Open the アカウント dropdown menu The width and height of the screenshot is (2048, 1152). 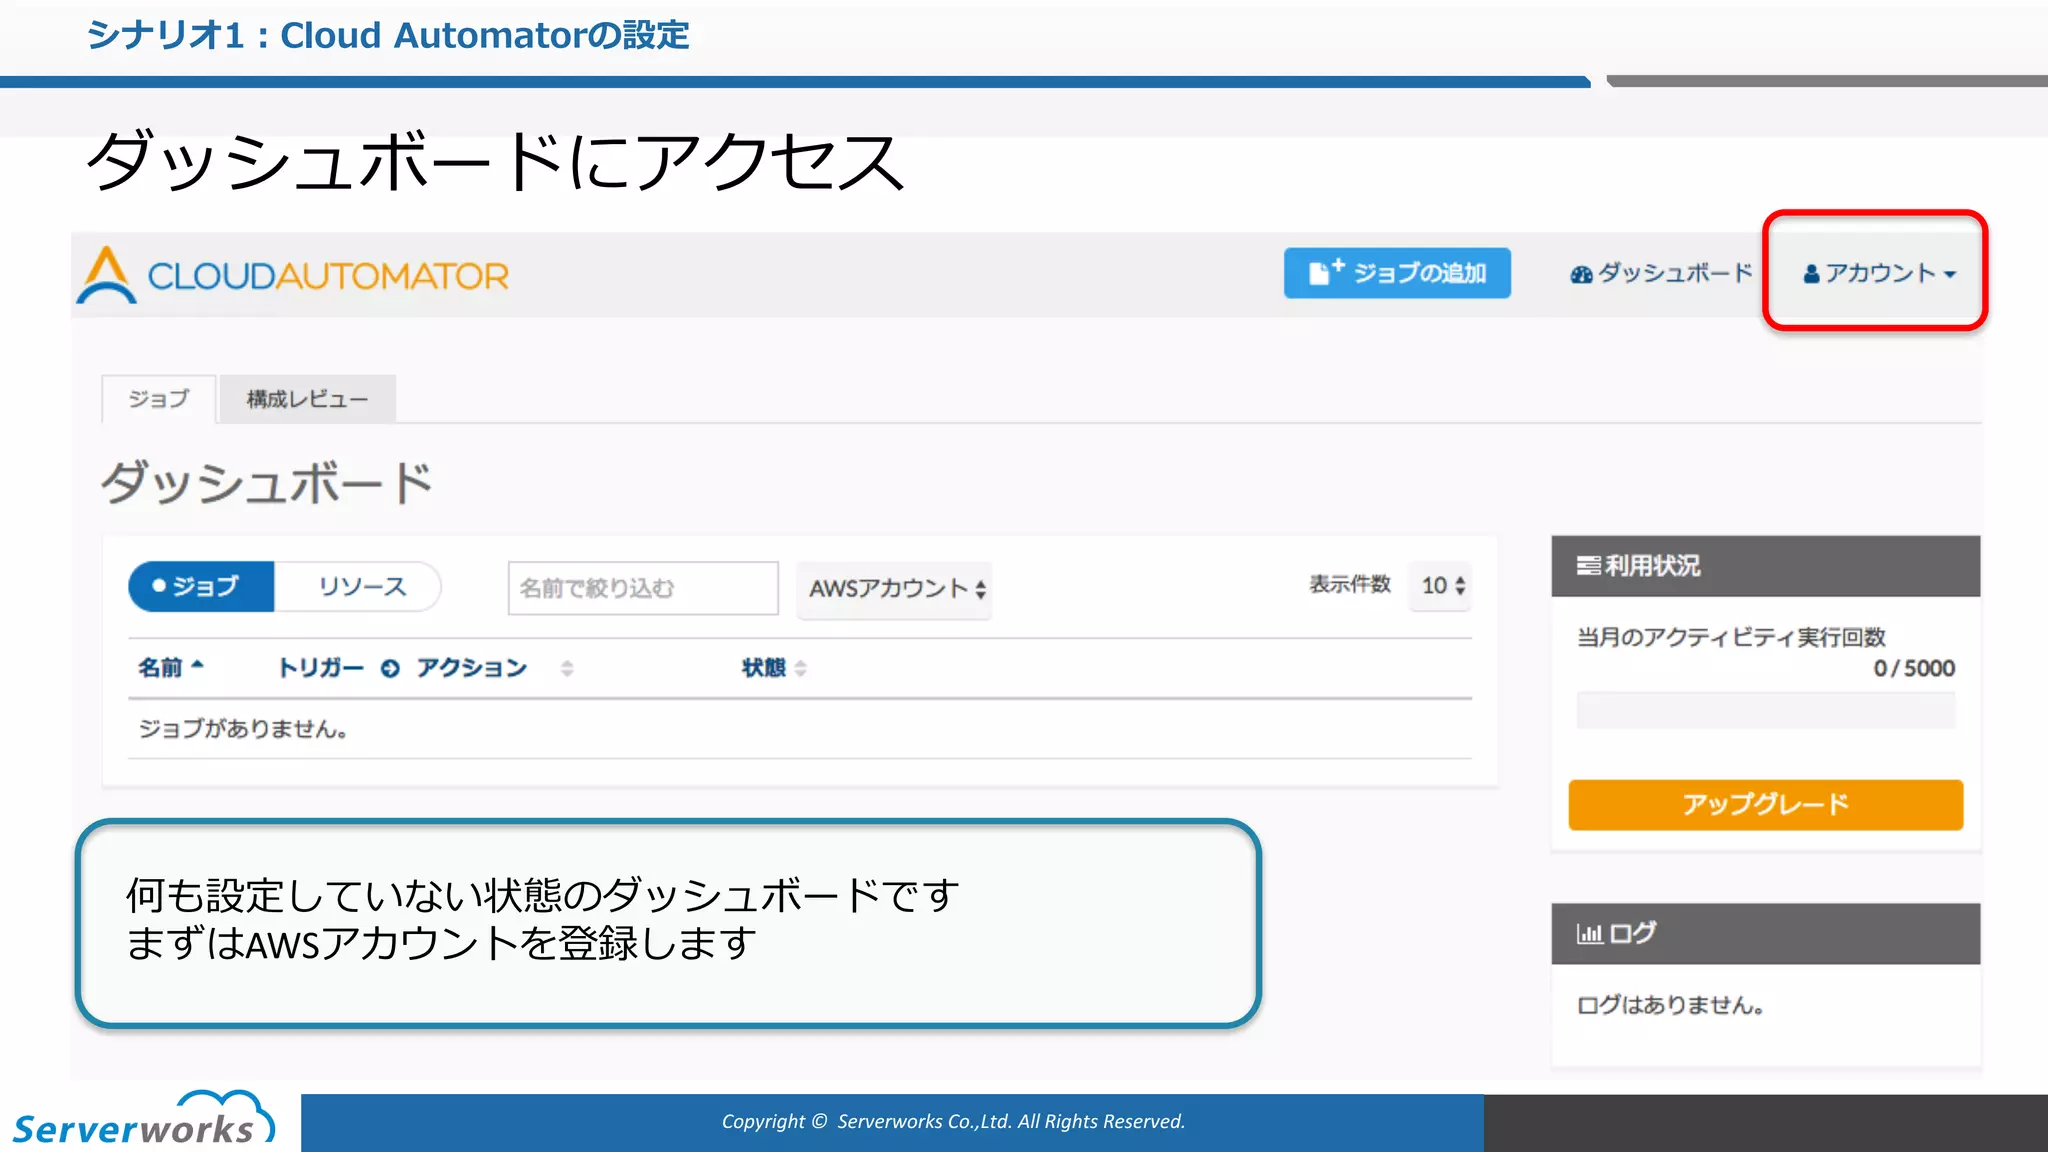1879,273
